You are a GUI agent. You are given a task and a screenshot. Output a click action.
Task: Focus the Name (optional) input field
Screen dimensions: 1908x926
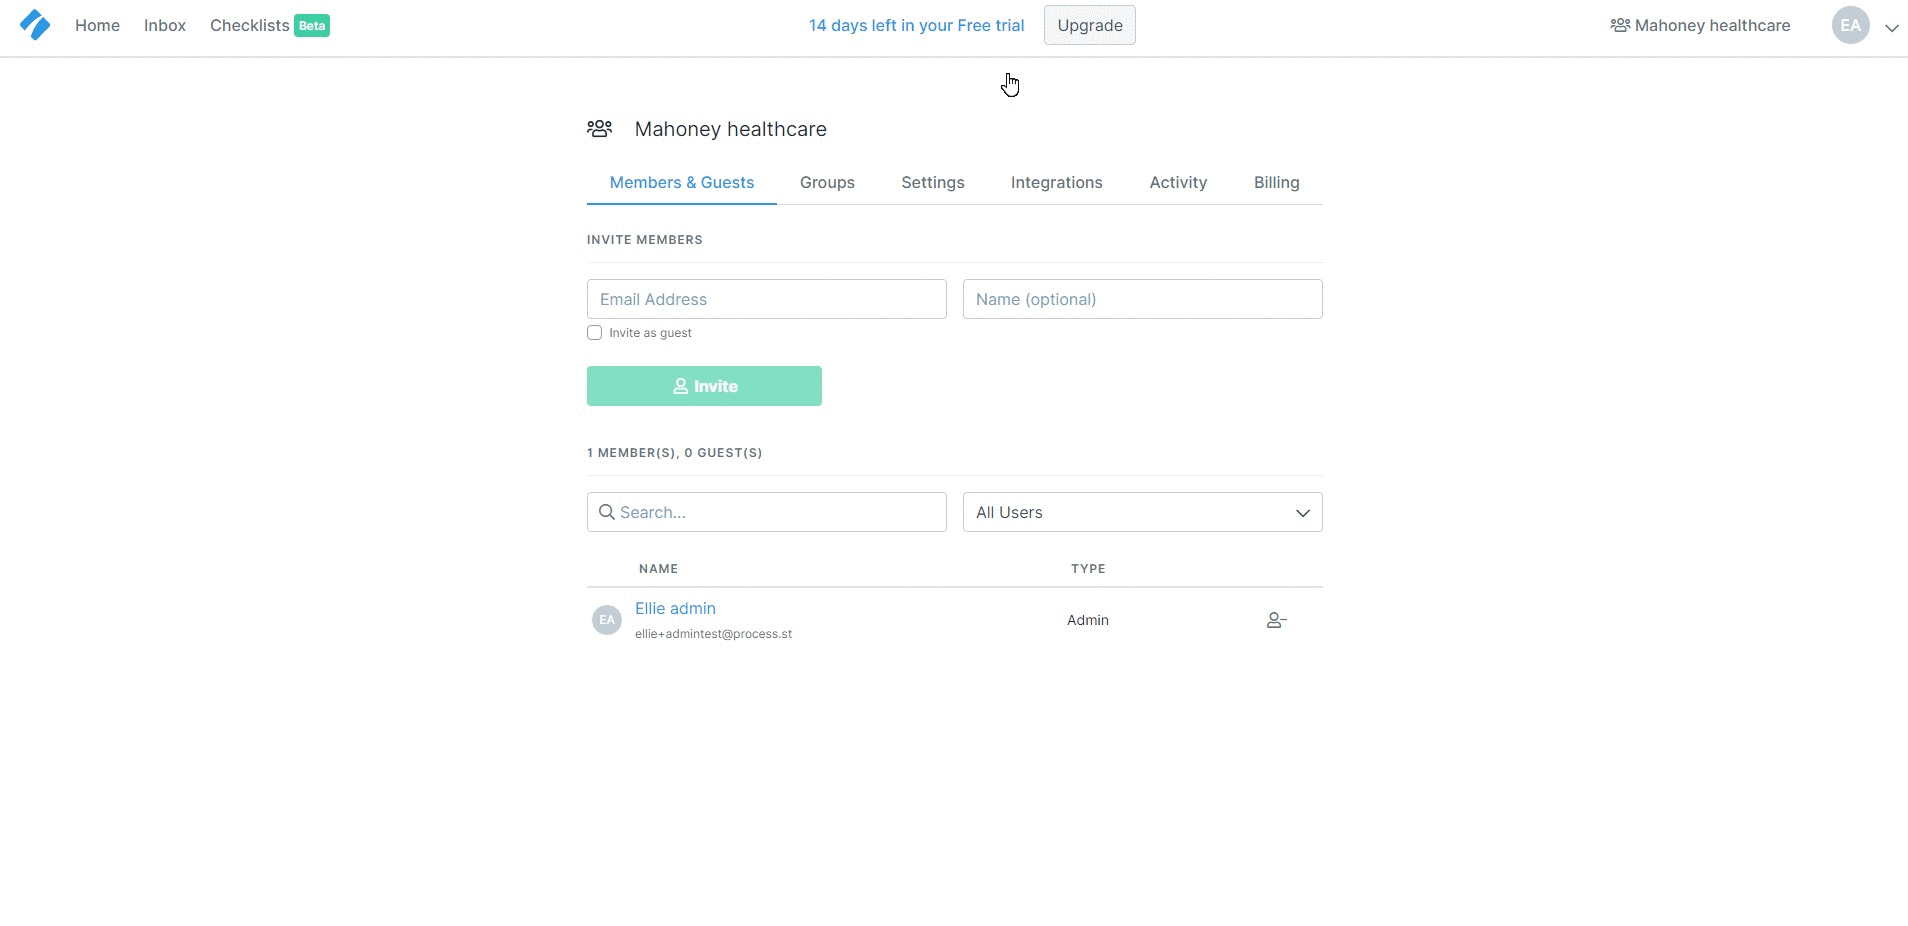(1142, 299)
